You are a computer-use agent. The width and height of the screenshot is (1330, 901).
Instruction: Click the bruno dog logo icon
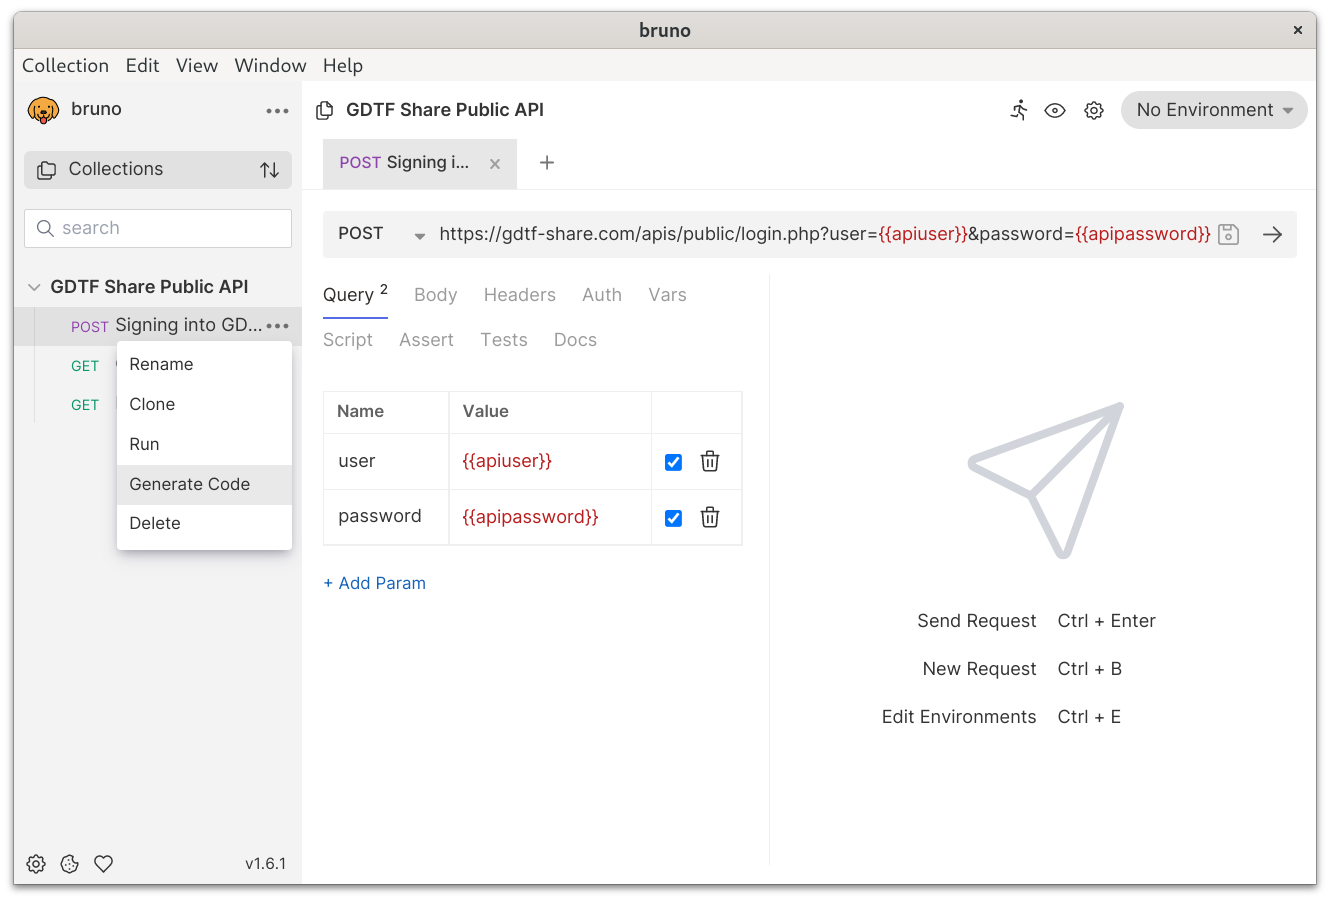coord(43,110)
